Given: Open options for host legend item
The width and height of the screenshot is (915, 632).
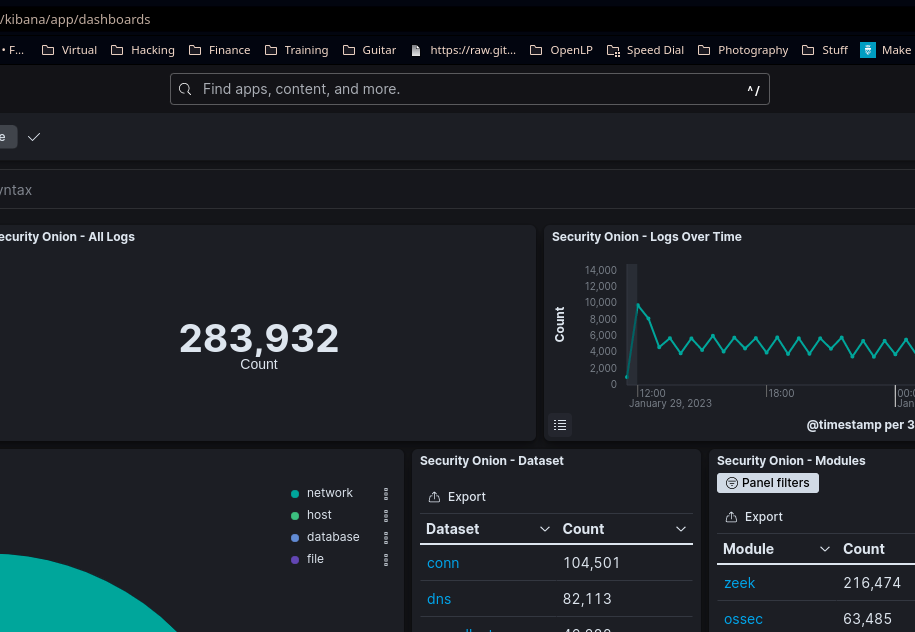Looking at the screenshot, I should 386,515.
